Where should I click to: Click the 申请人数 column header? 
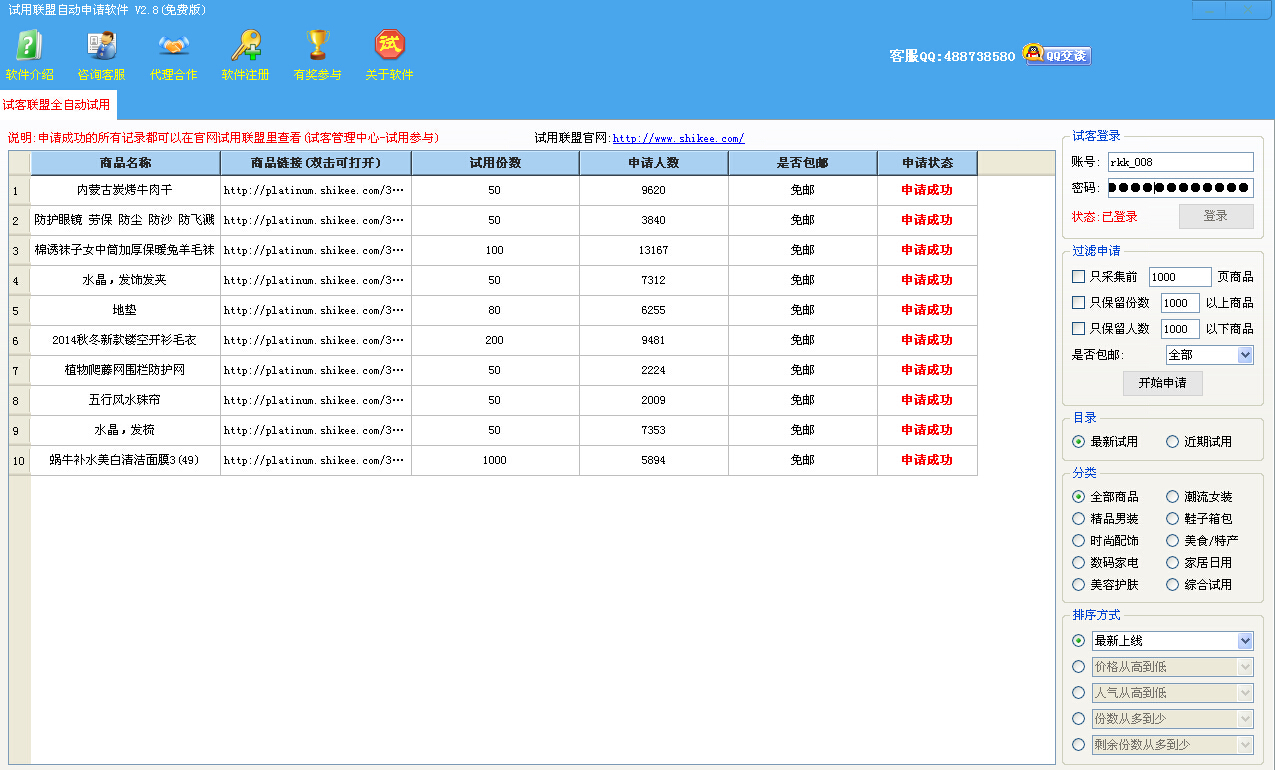(653, 163)
